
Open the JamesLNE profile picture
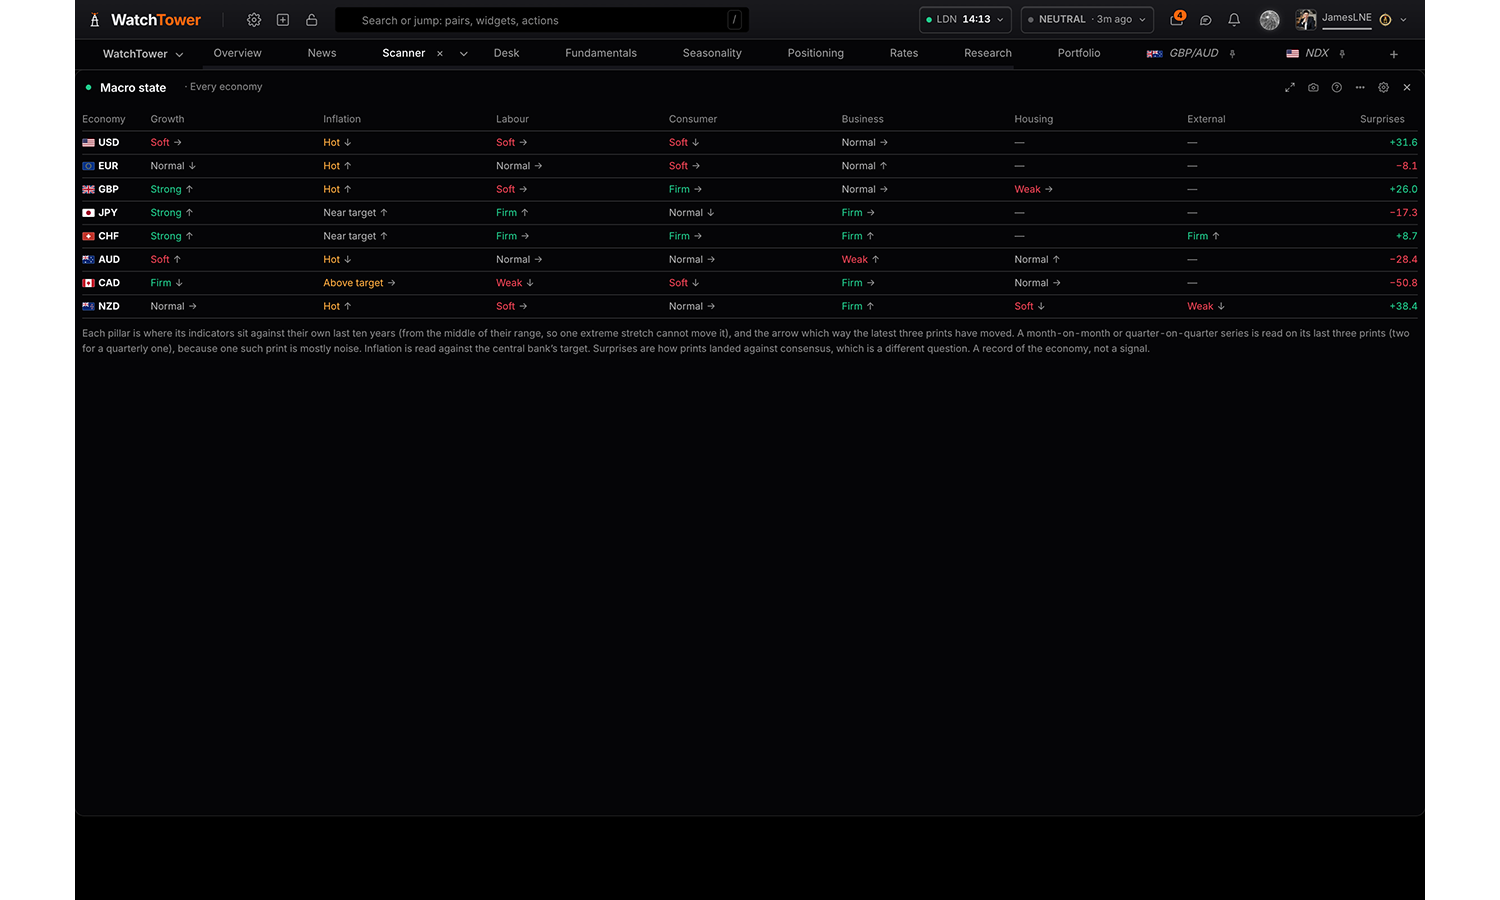1306,20
